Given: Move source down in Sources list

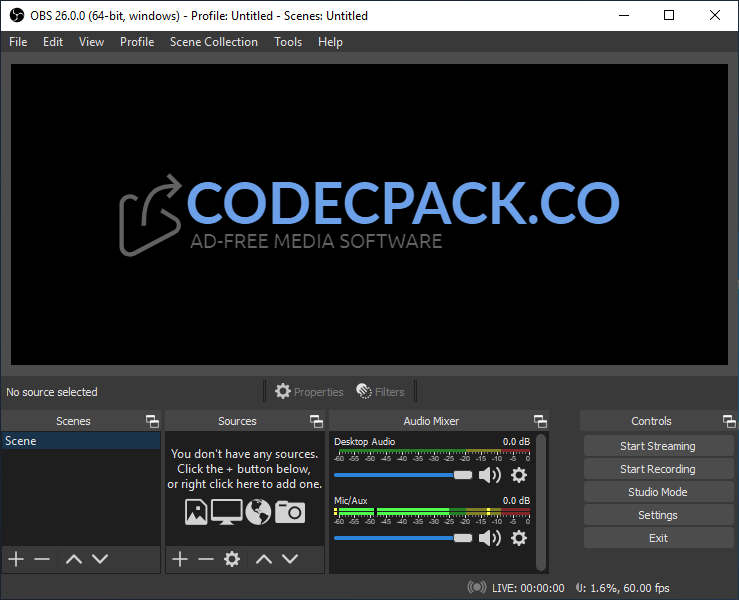Looking at the screenshot, I should (290, 559).
